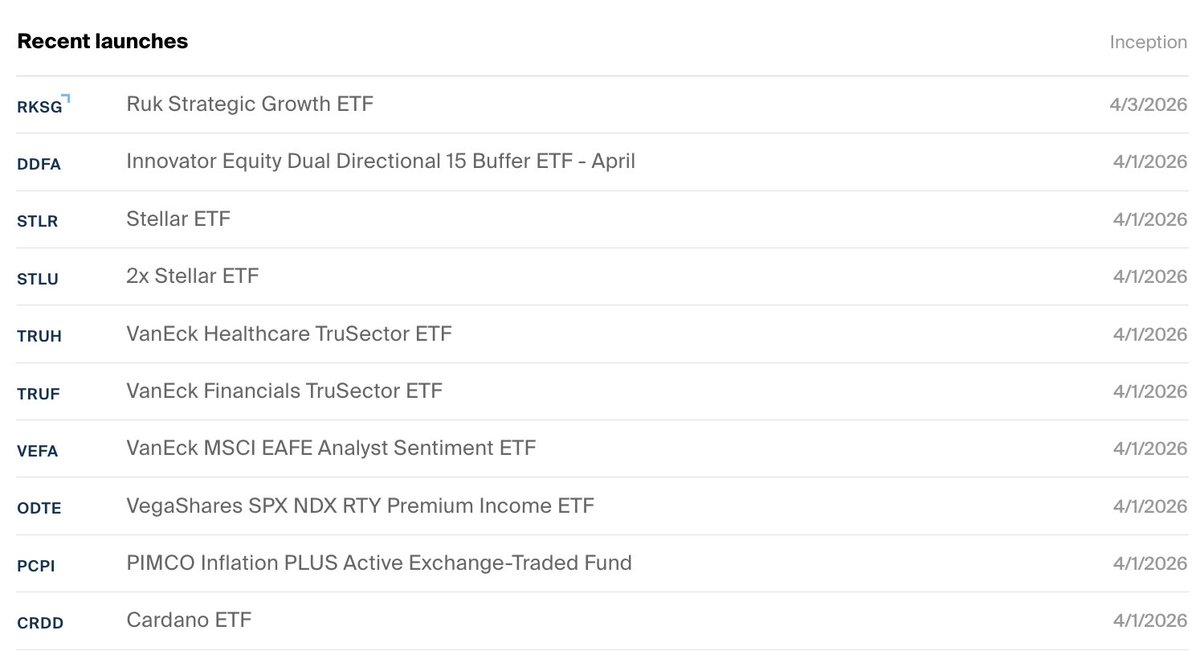Open PIMCO Inflation PLUS Active Exchange-Traded Fund
The height and width of the screenshot is (651, 1200).
(379, 563)
